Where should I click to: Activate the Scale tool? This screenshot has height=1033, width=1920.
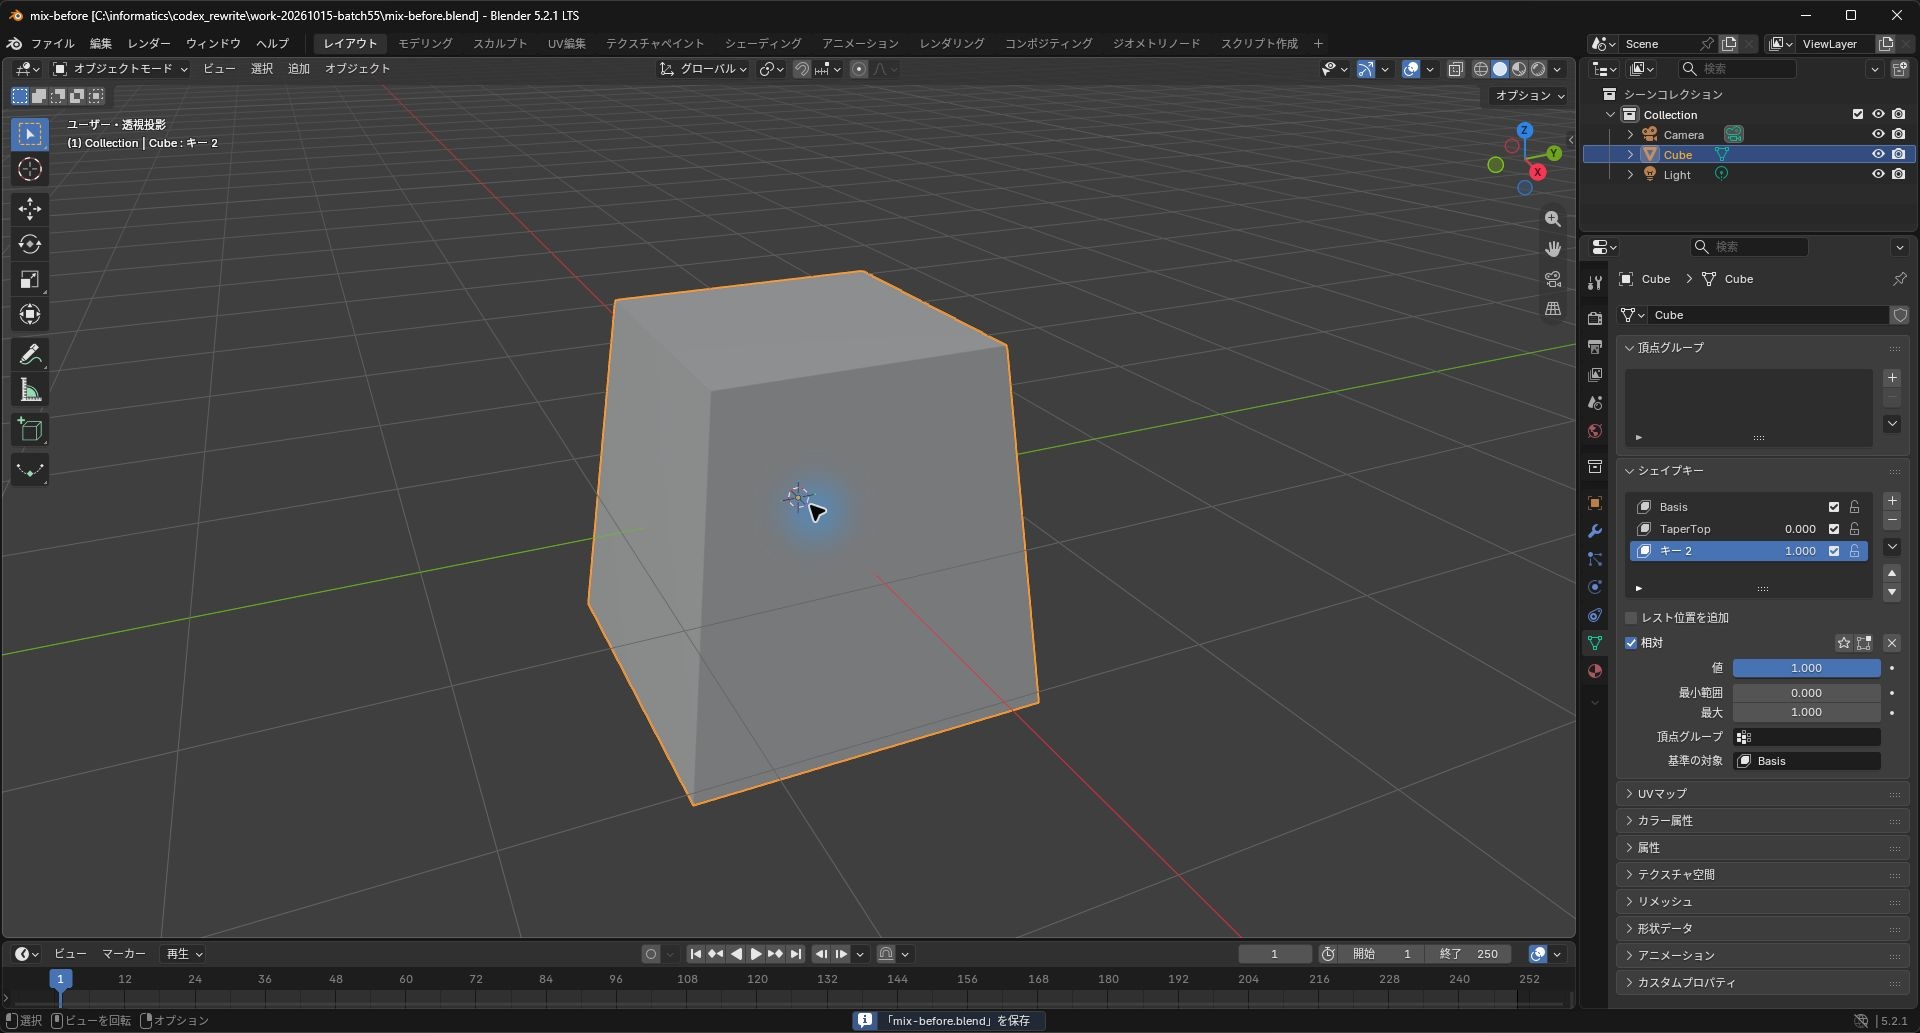point(30,279)
